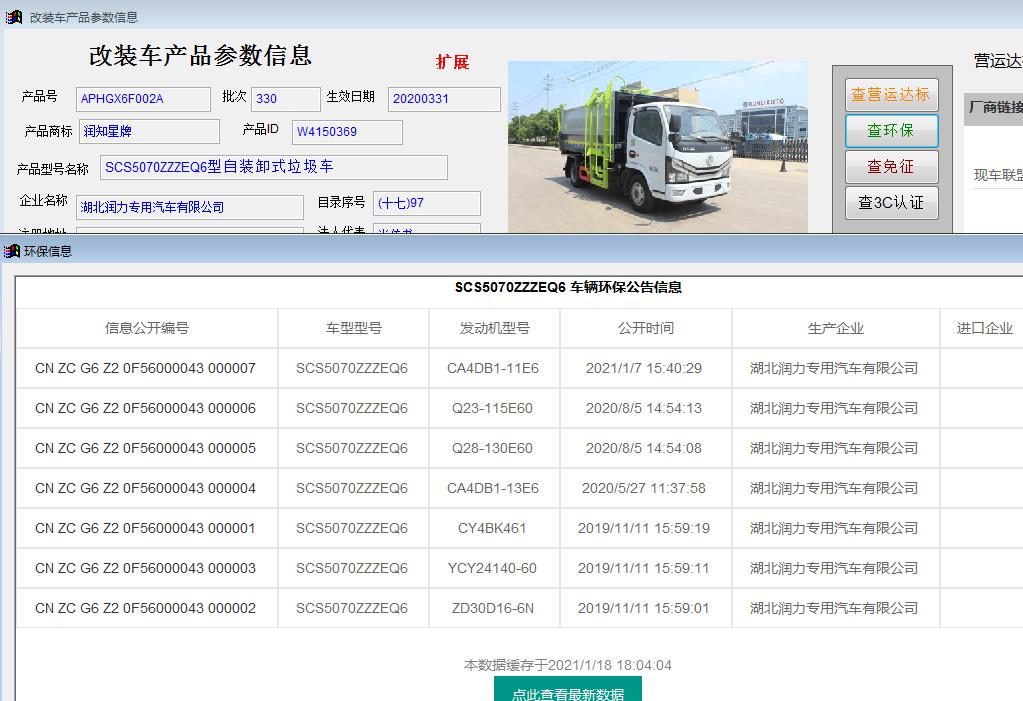
Task: Click publish time 2020/8/5 14:54:13
Action: click(644, 409)
